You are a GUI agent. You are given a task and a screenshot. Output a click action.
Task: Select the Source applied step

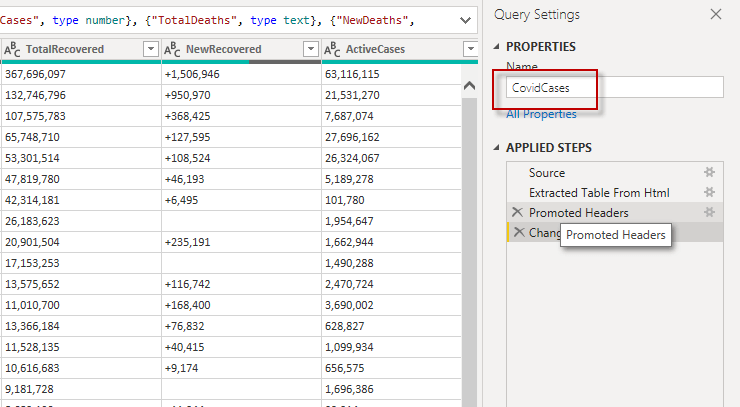[x=614, y=173]
